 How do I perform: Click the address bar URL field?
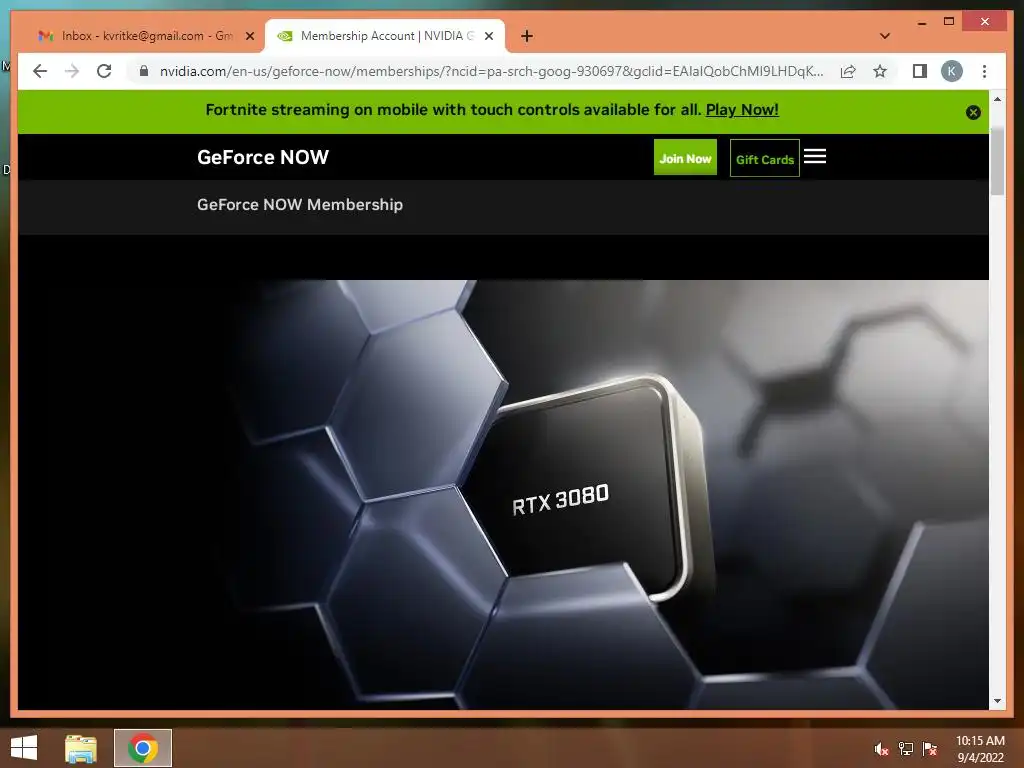(x=491, y=71)
